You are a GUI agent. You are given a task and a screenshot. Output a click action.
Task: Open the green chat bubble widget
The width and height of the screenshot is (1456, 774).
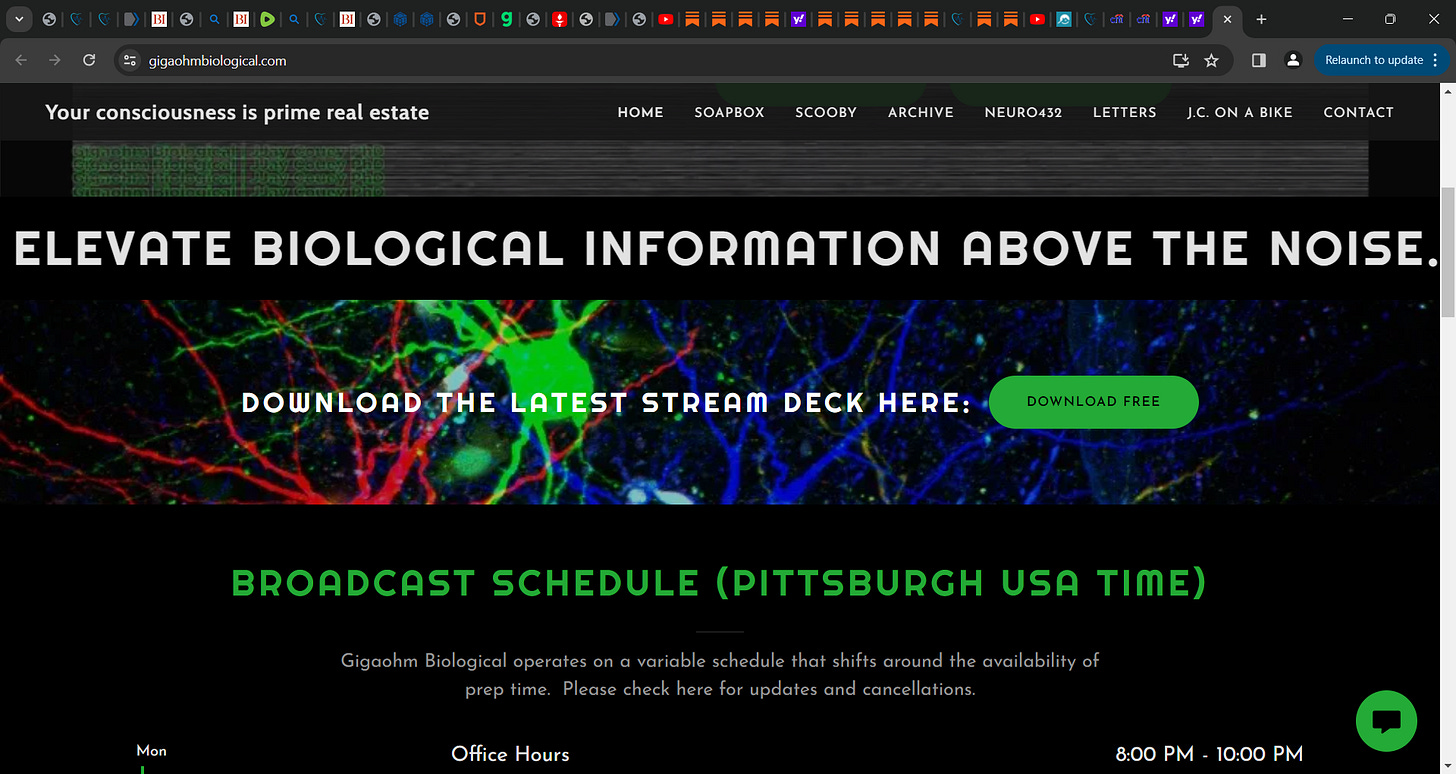pos(1386,721)
